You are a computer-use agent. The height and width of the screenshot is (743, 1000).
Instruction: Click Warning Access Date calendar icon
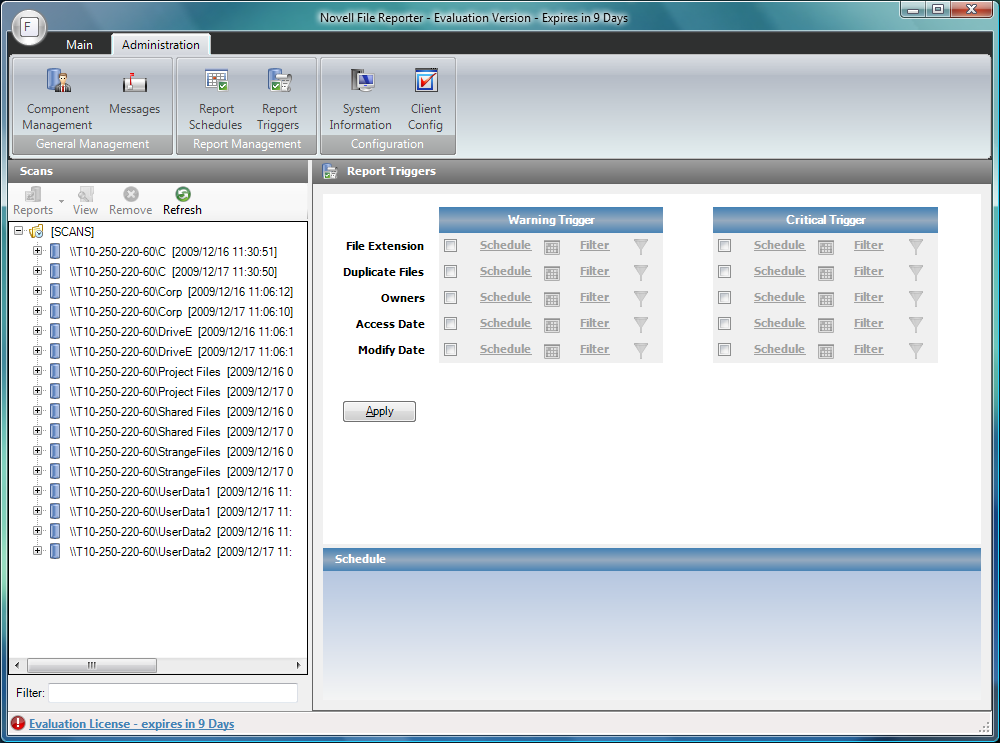pyautogui.click(x=552, y=325)
